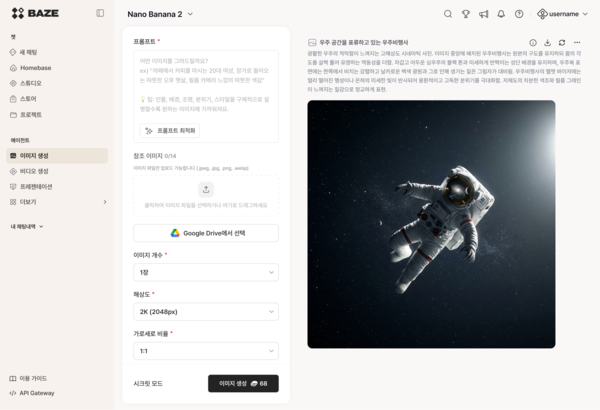Click the 스토어 bag icon

pyautogui.click(x=13, y=99)
